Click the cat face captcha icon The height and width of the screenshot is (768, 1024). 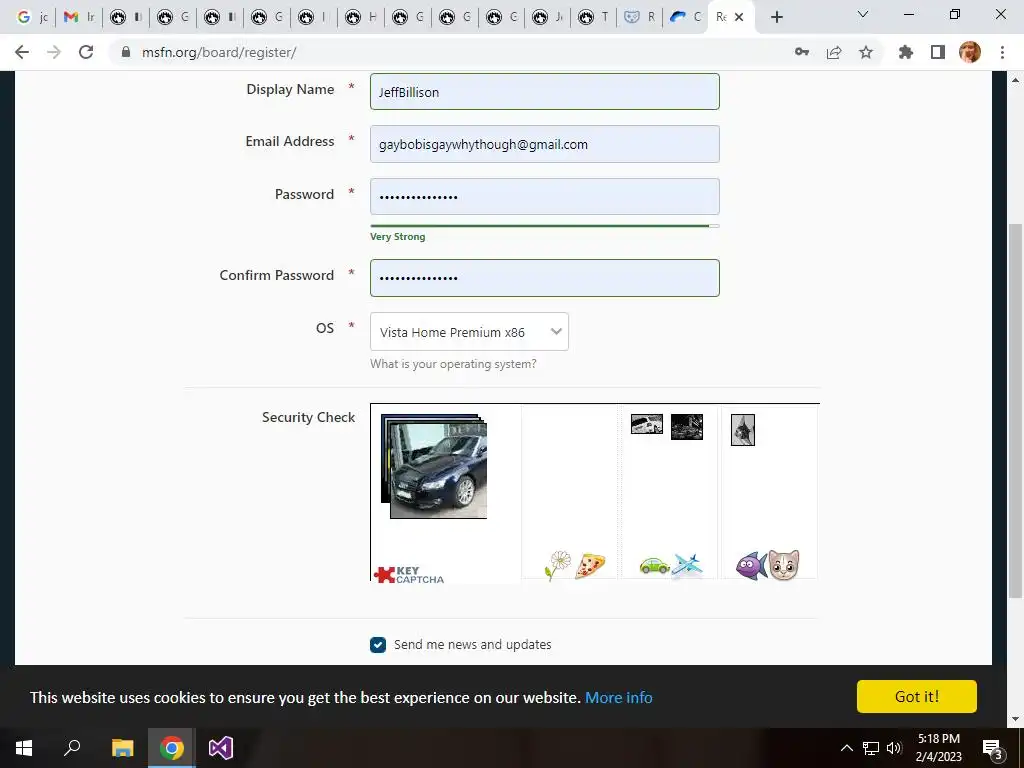tap(784, 565)
